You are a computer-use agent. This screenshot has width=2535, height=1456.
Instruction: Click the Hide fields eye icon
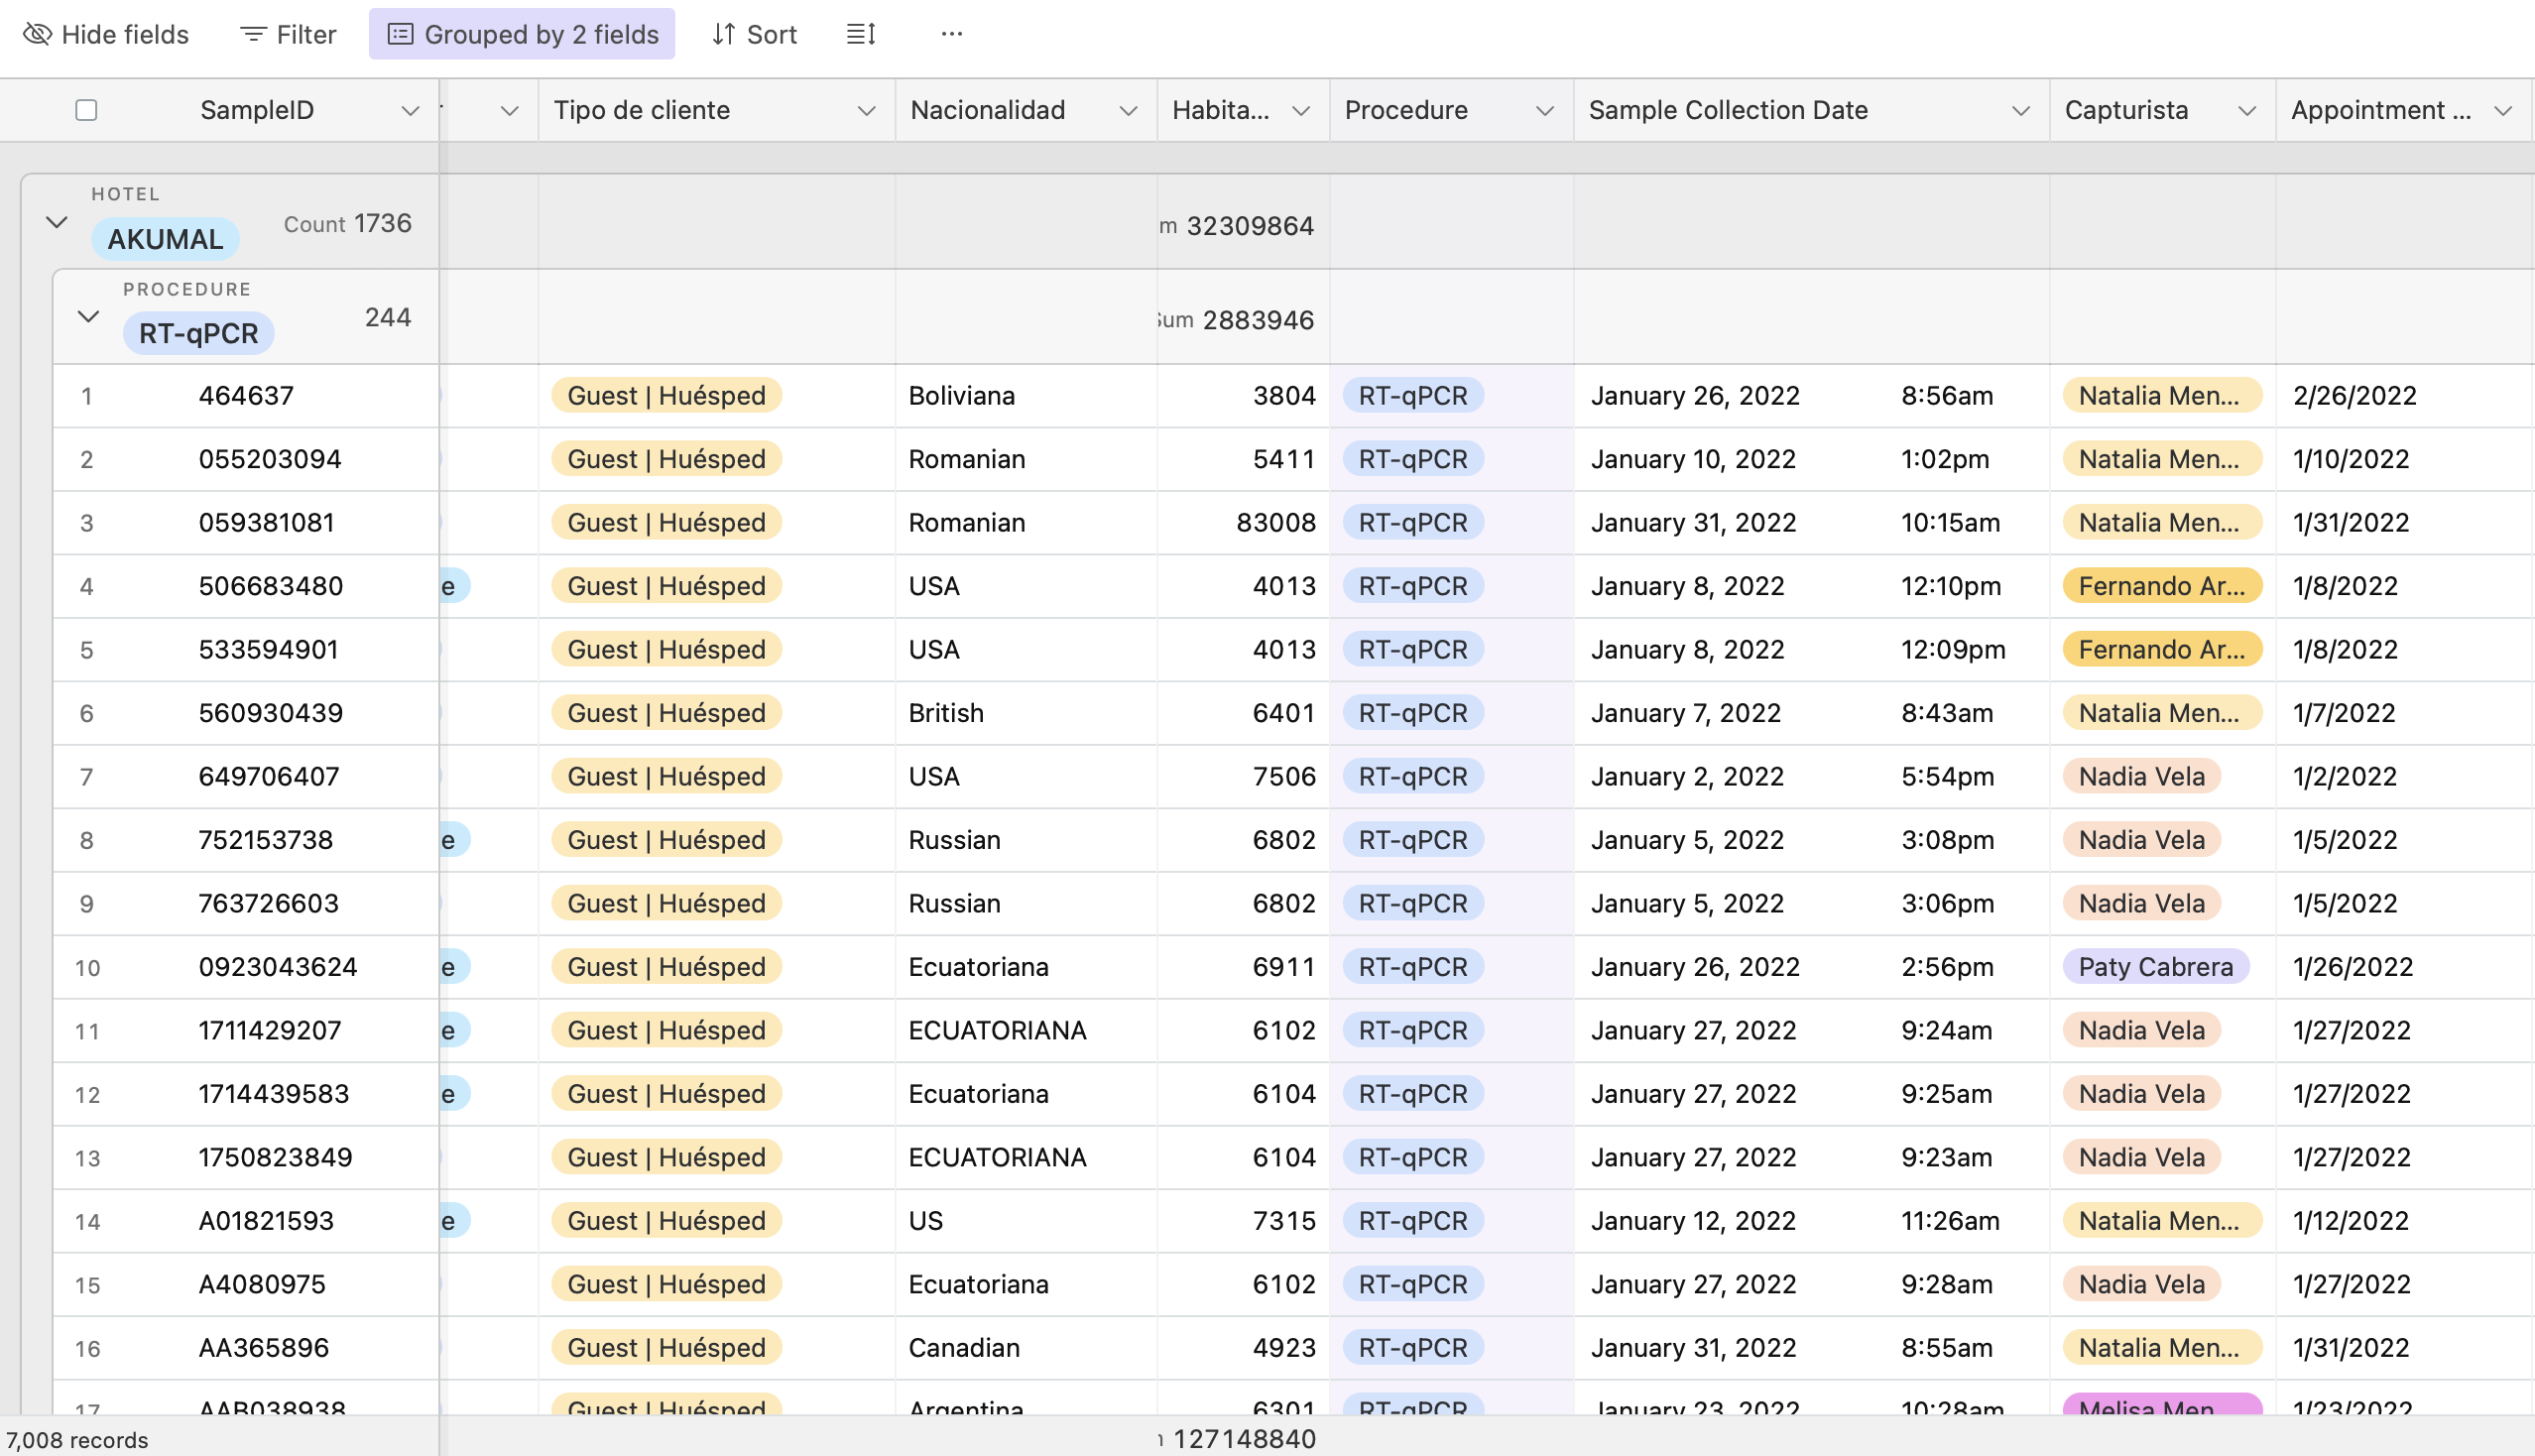[x=37, y=34]
